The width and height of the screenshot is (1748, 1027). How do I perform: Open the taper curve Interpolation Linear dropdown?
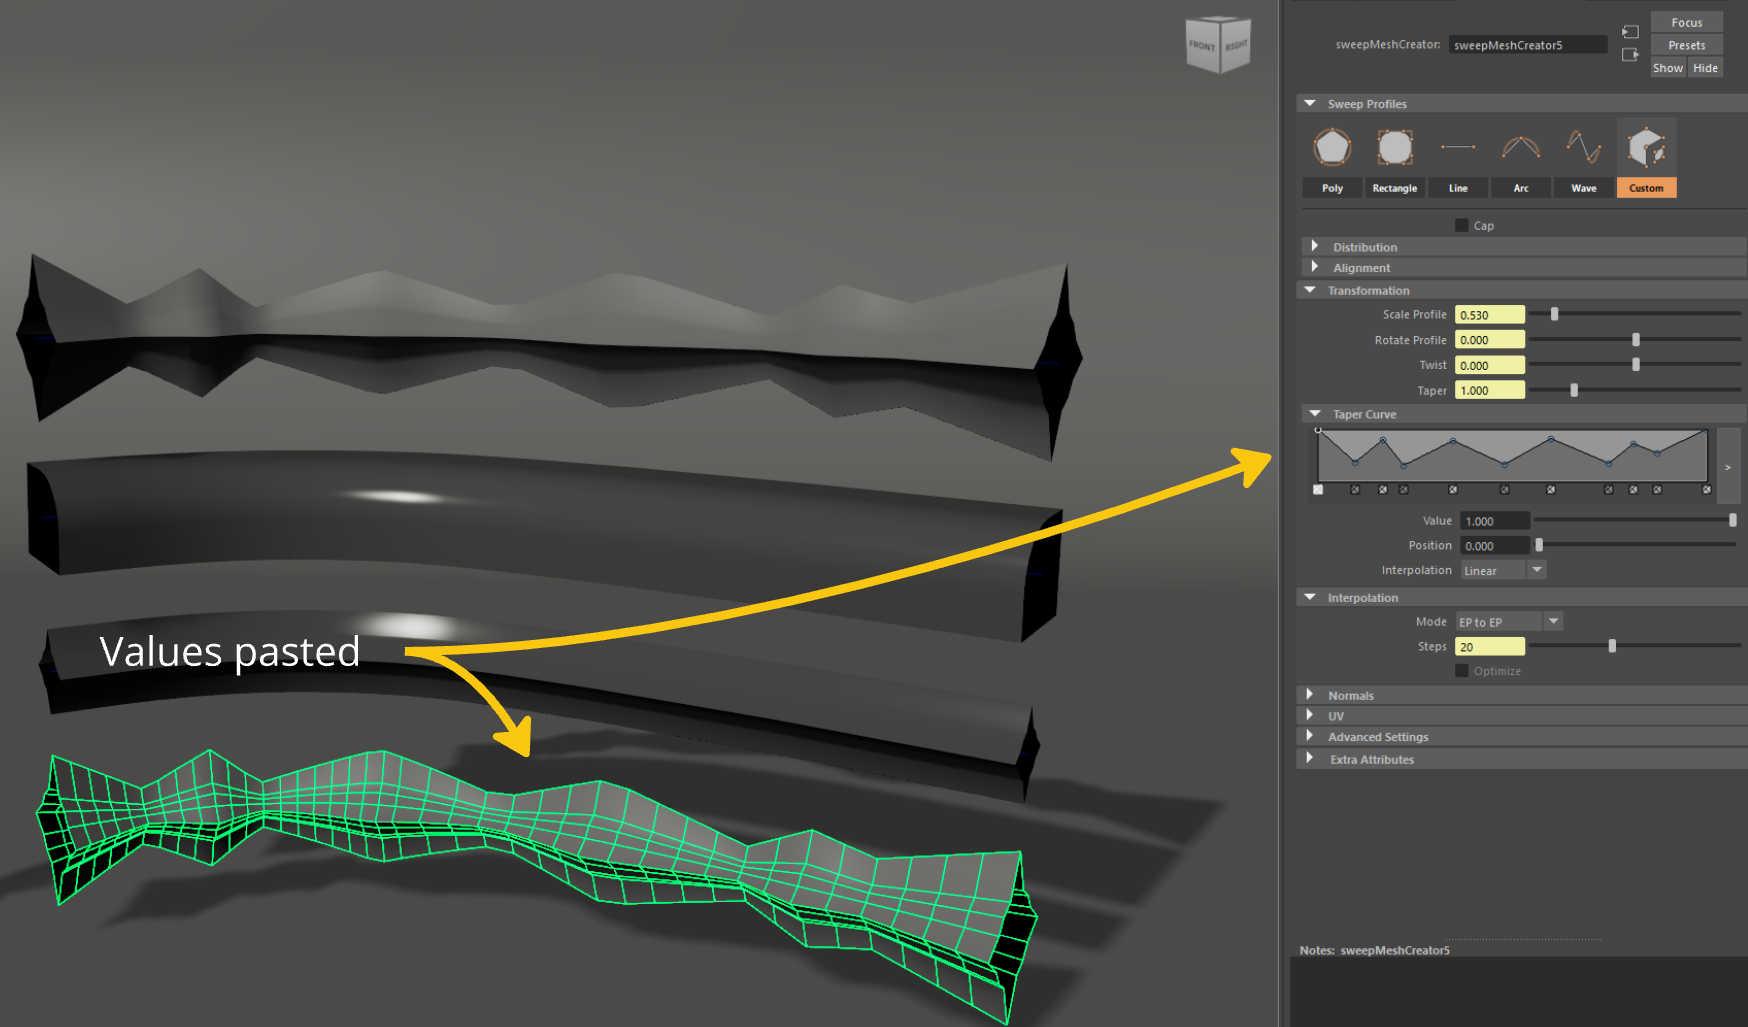[x=1537, y=570]
